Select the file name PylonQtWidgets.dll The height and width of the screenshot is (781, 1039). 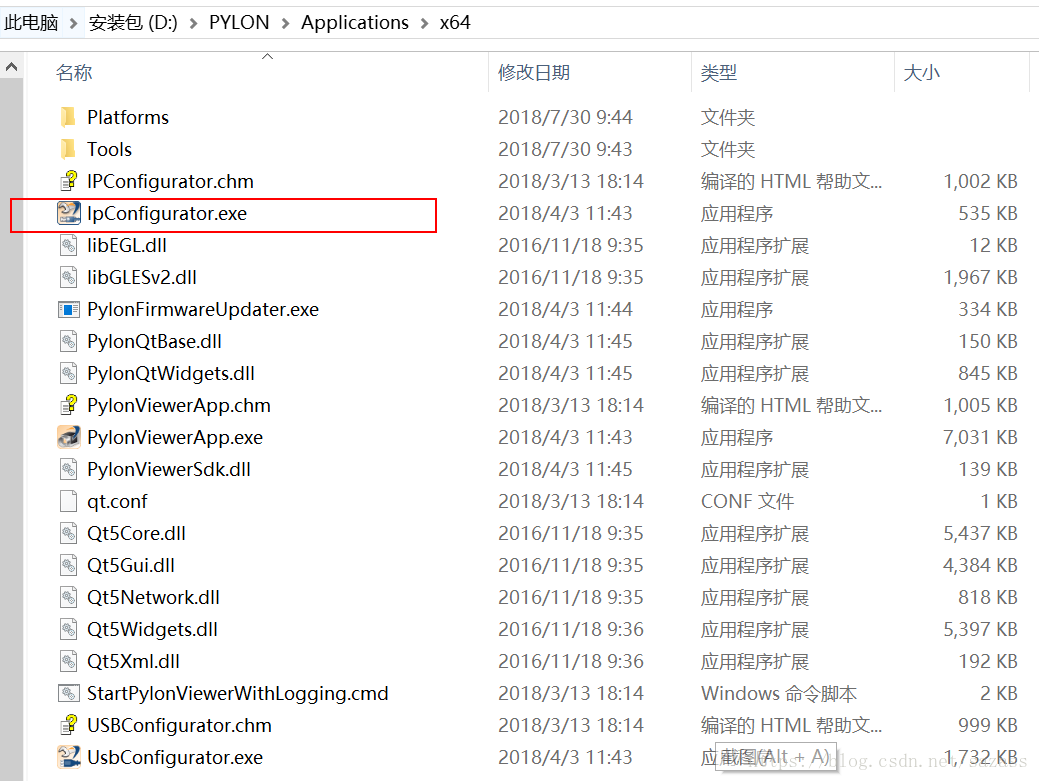(171, 373)
